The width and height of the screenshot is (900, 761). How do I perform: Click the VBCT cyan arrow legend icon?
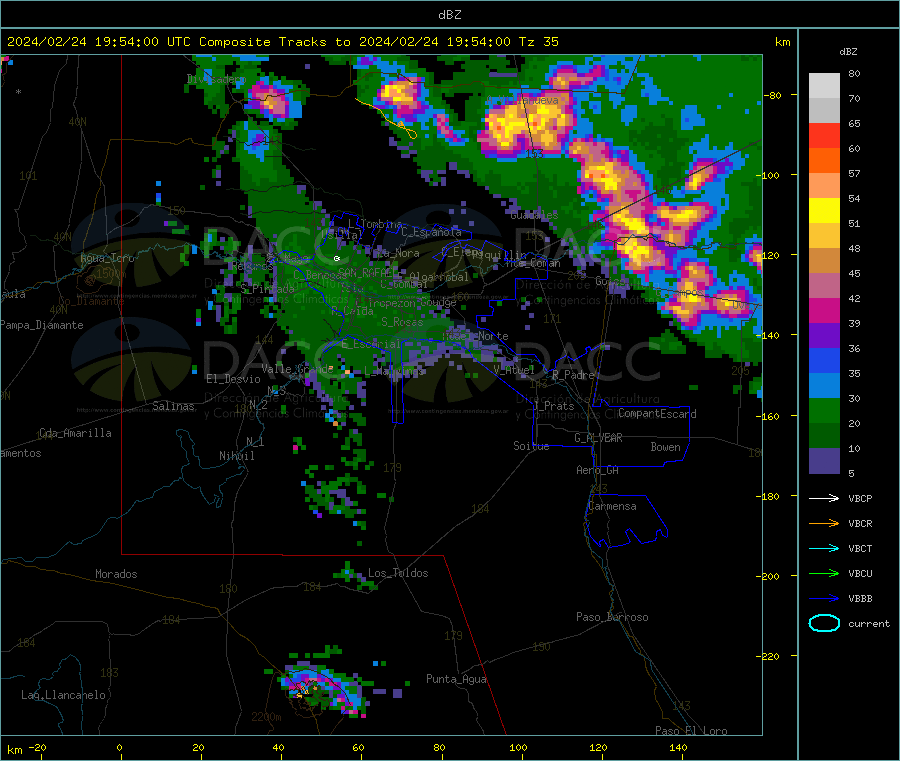(824, 548)
